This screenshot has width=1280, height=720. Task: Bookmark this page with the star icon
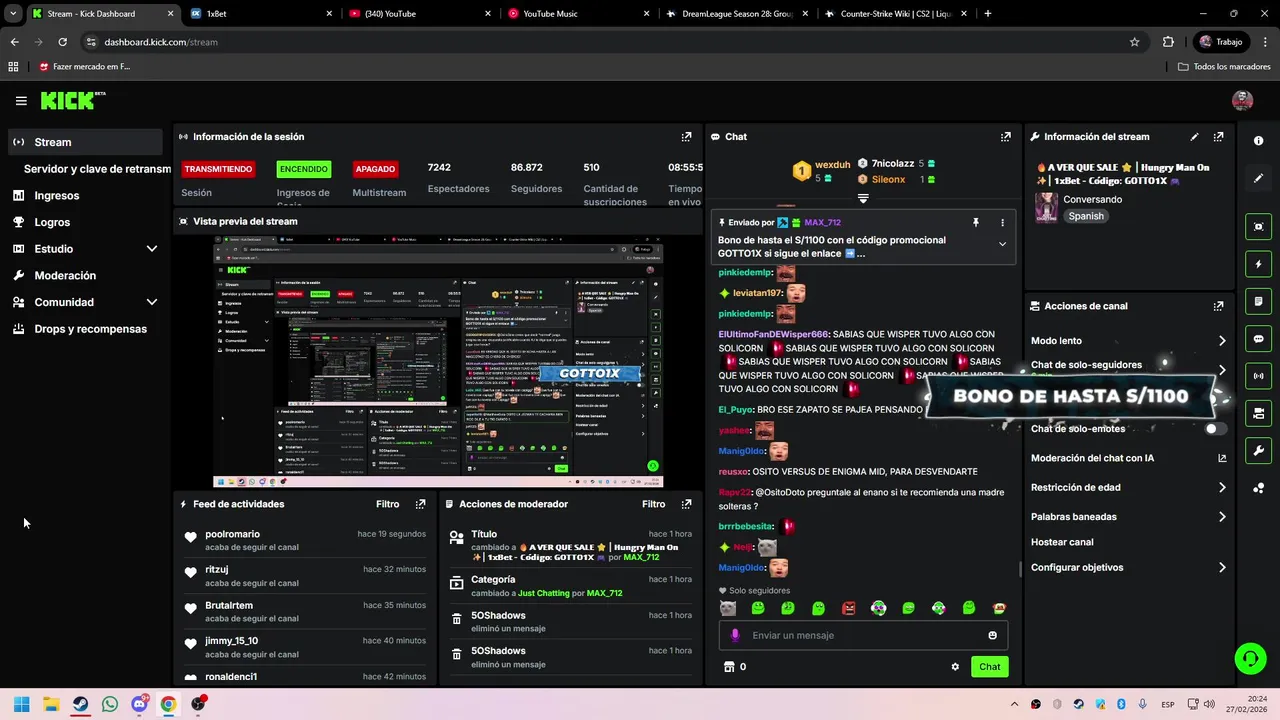tap(1134, 42)
